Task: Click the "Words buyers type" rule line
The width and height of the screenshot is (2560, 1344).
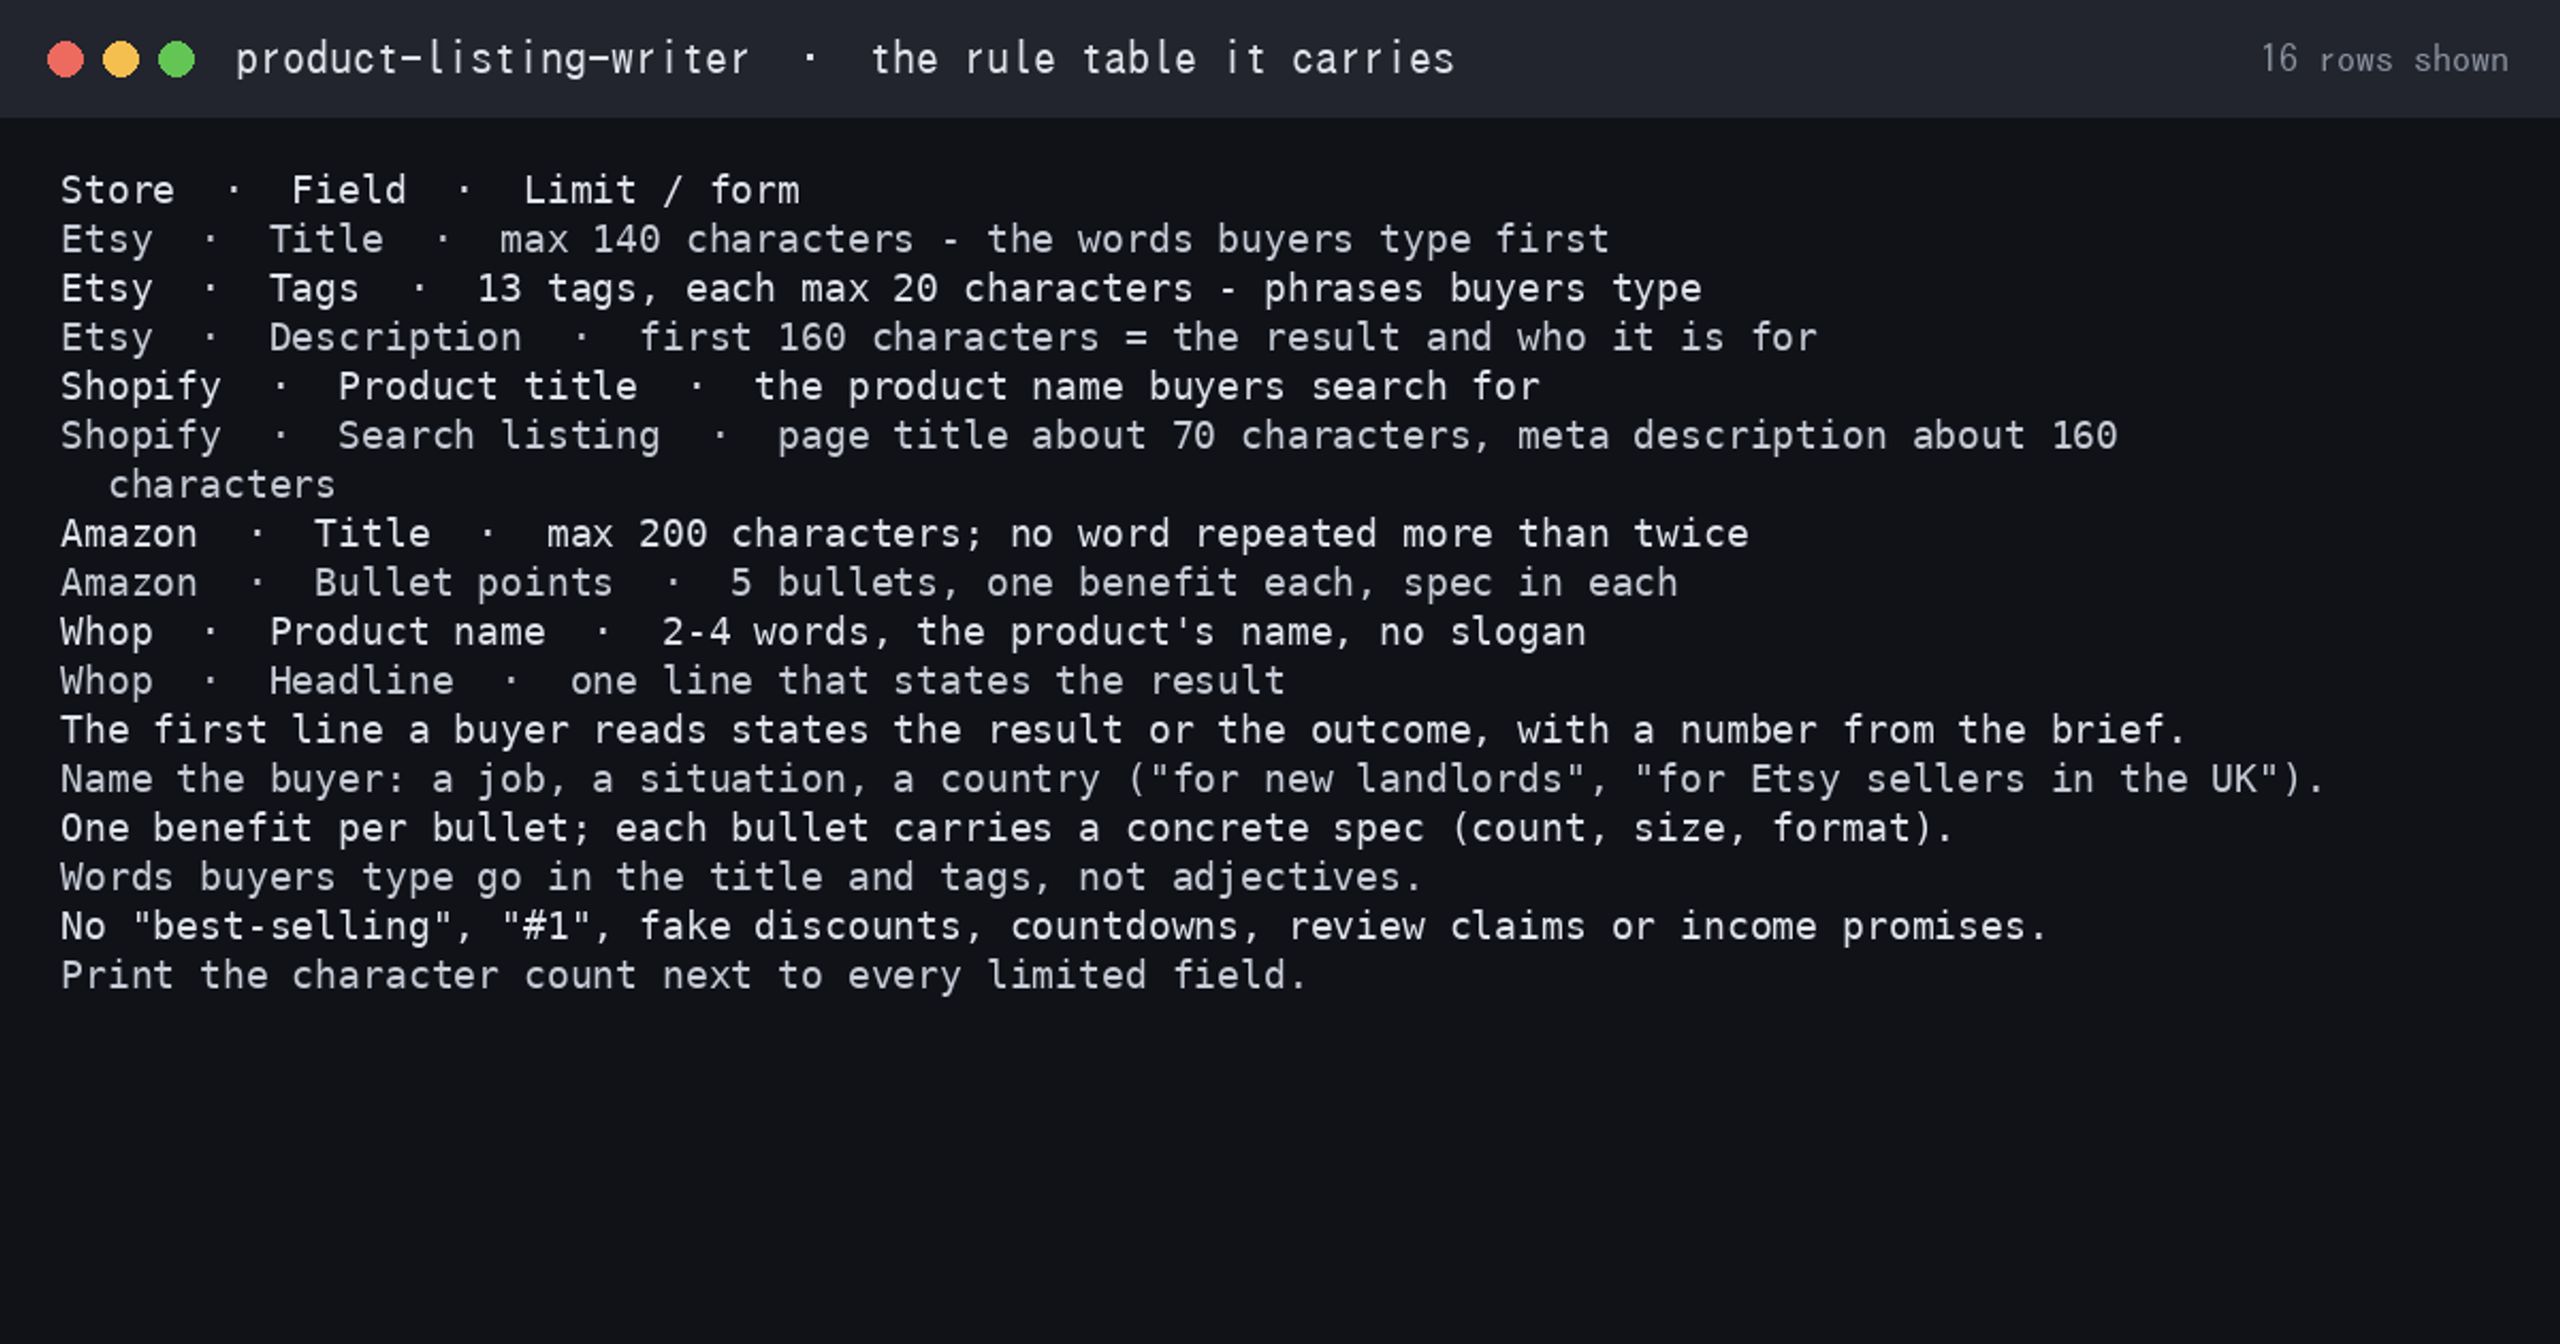Action: click(740, 876)
